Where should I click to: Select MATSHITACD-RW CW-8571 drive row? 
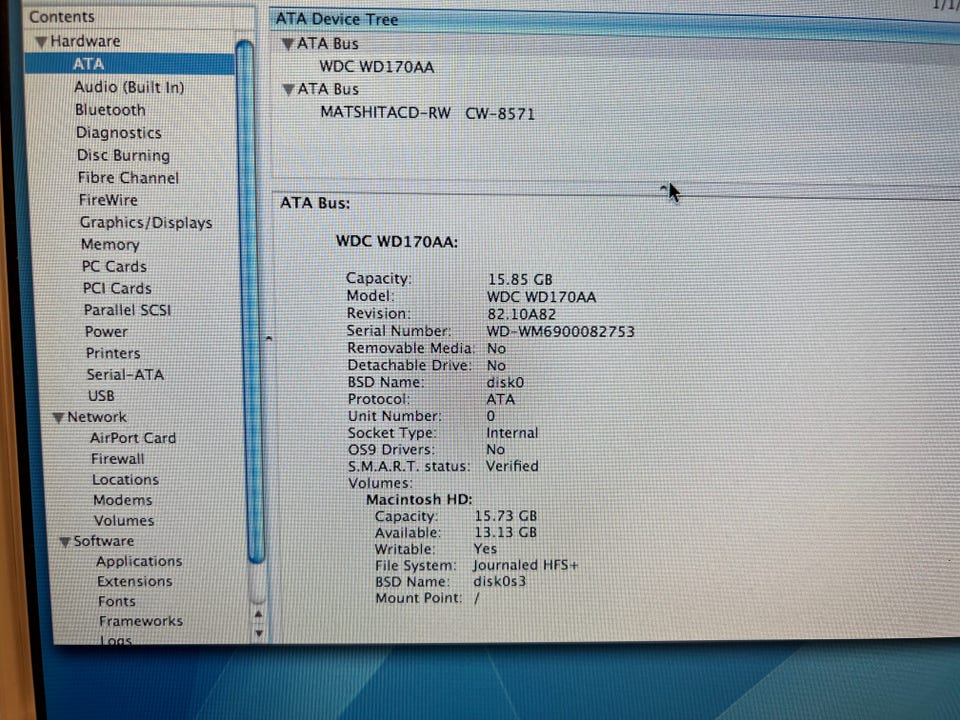(427, 113)
